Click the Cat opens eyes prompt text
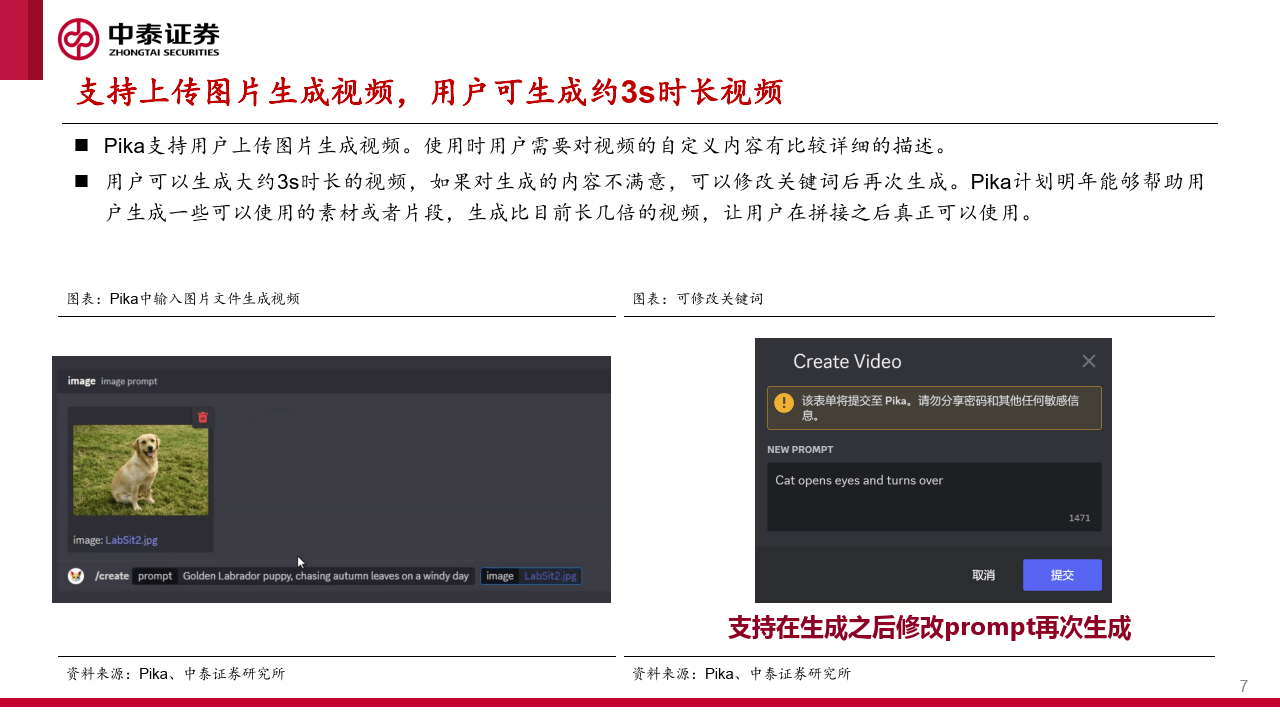The image size is (1280, 720). point(858,481)
